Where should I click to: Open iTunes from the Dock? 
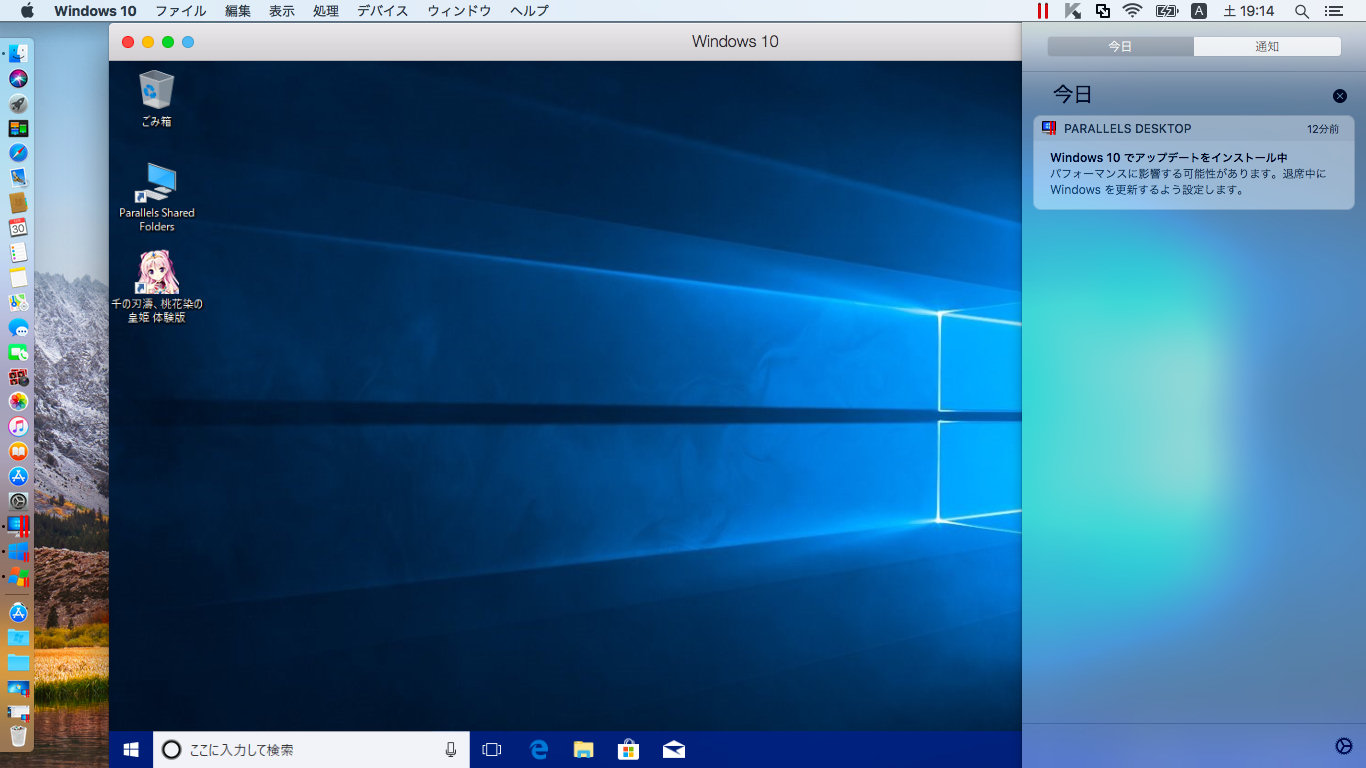coord(18,426)
